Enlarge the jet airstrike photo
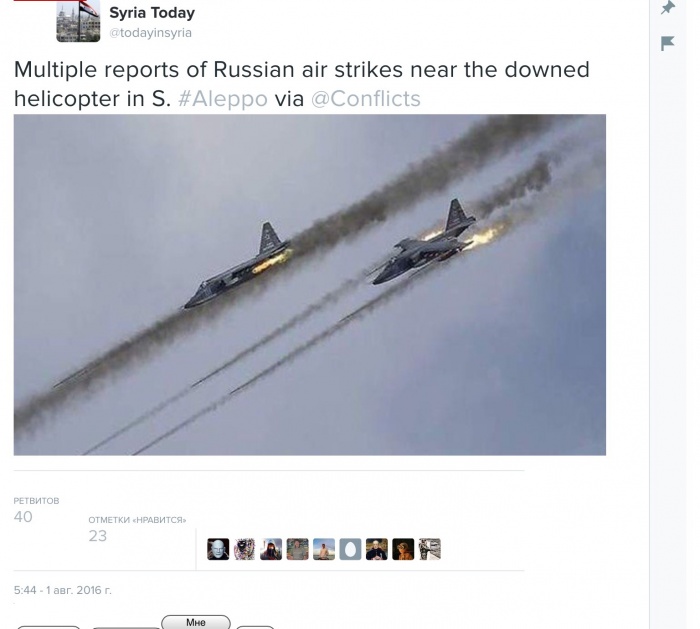This screenshot has height=629, width=700. (x=310, y=285)
